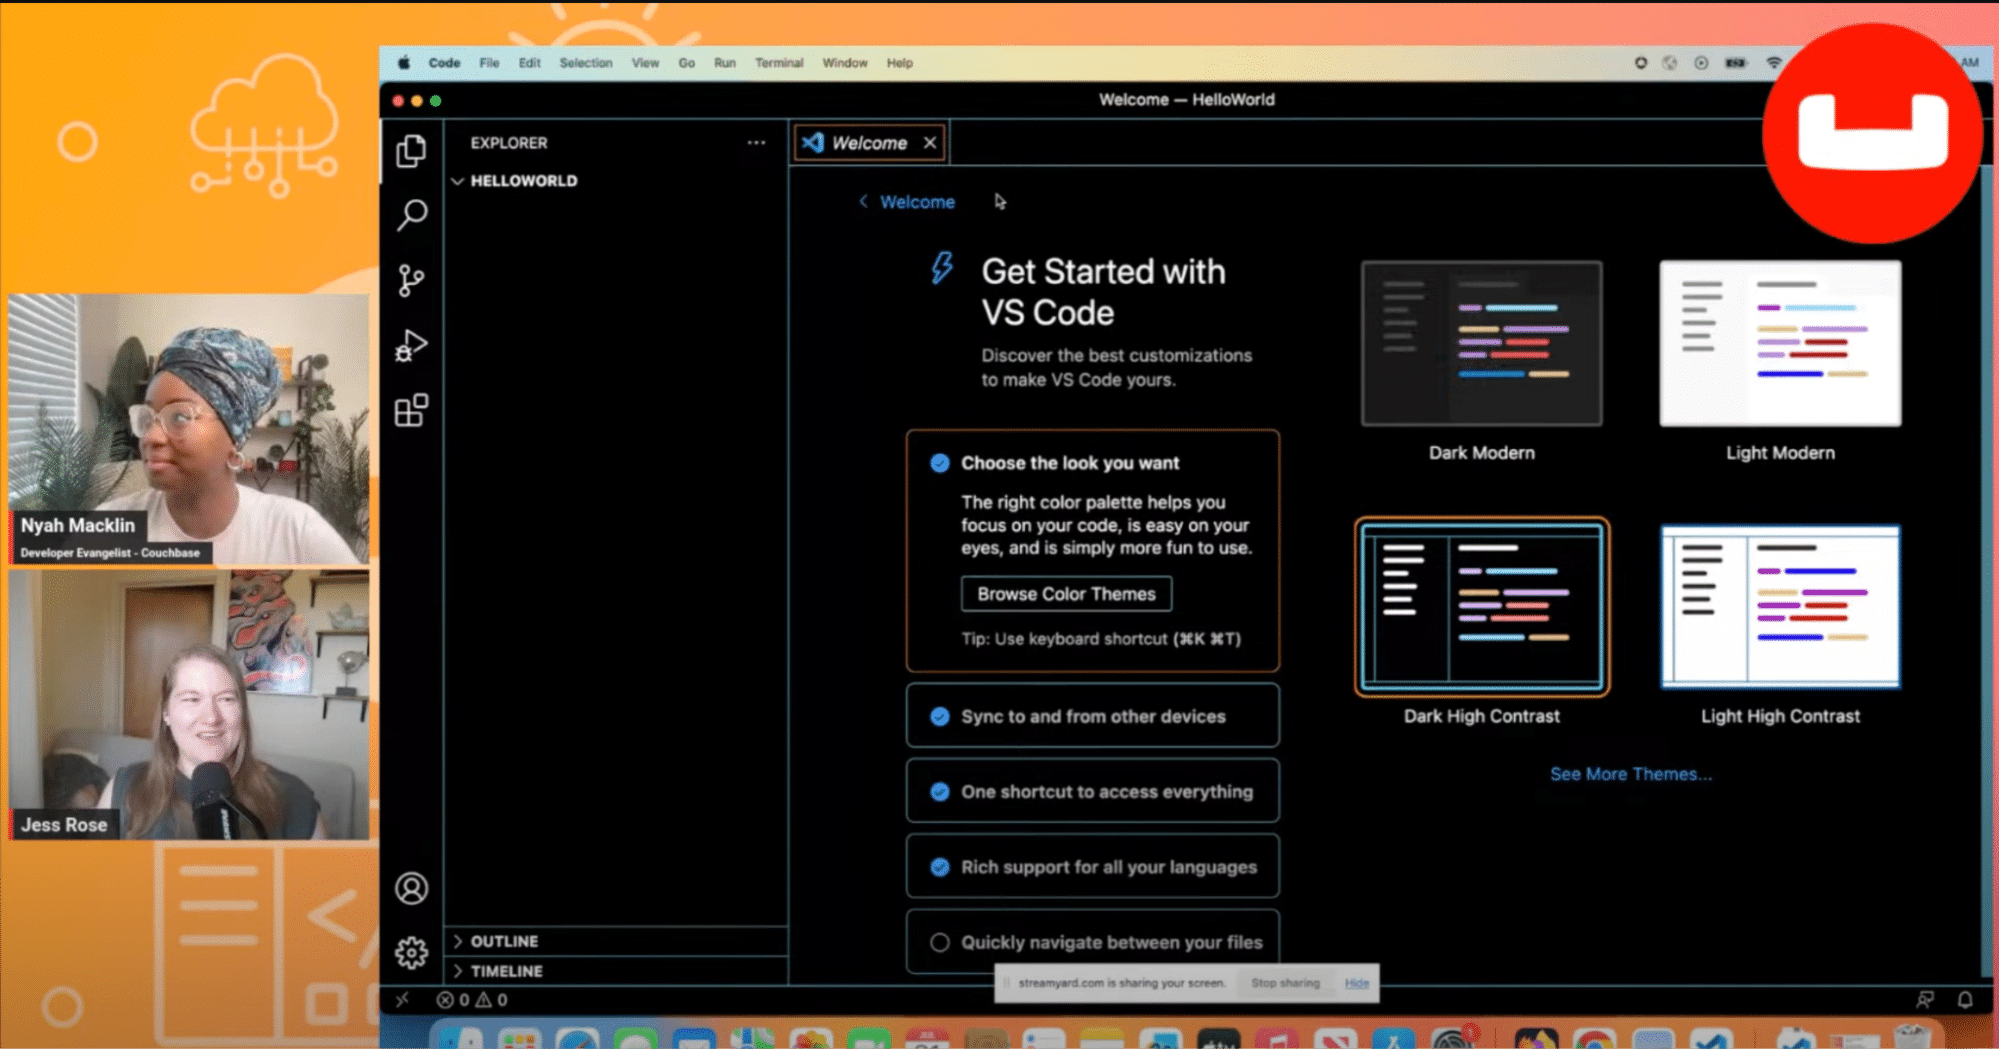Open the Selection menu
This screenshot has width=1999, height=1050.
point(586,62)
